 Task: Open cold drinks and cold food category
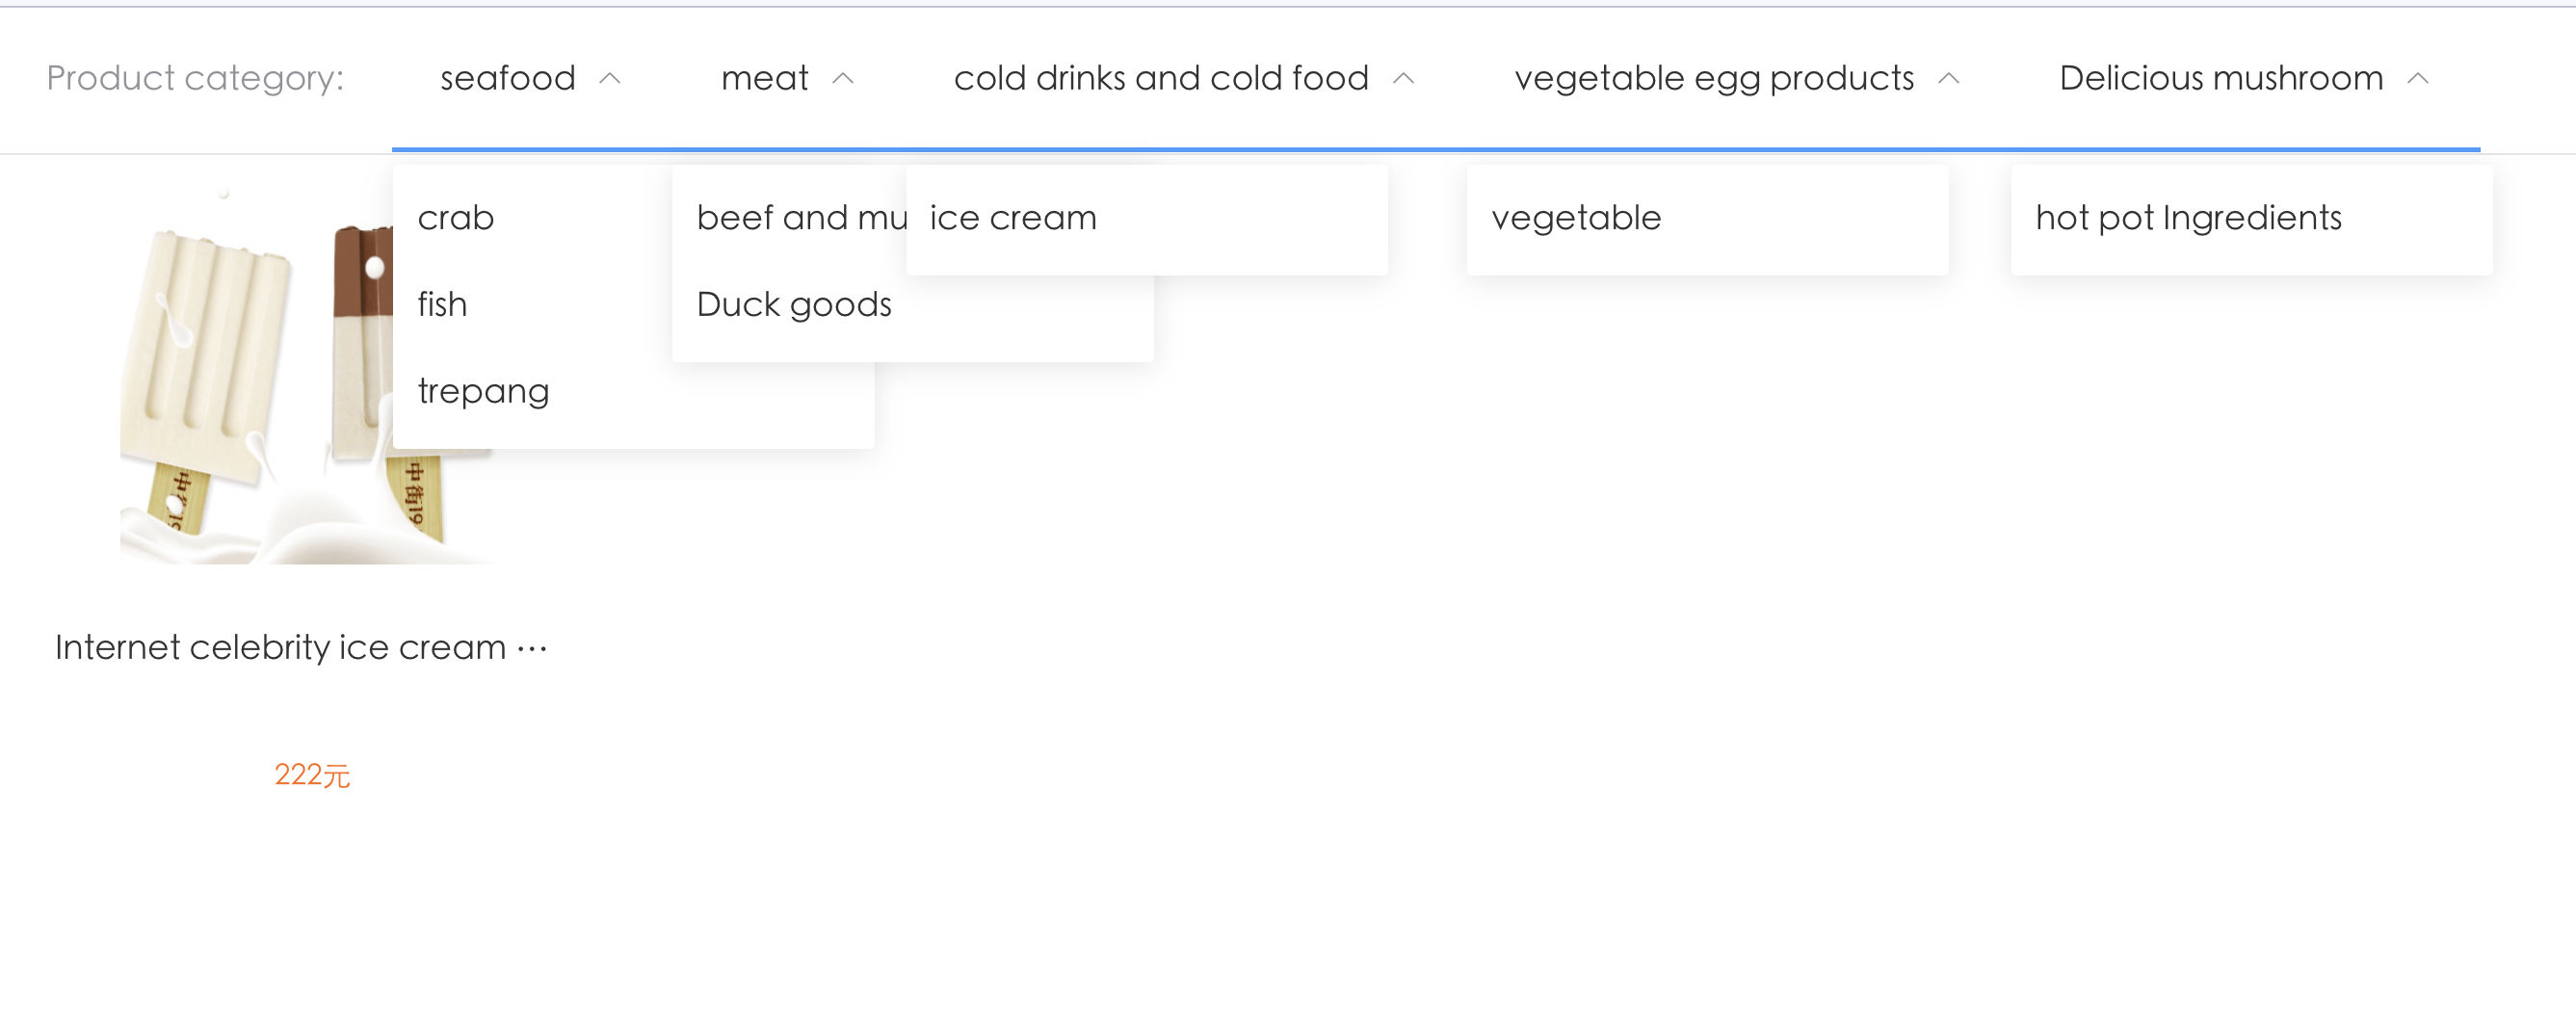tap(1161, 78)
